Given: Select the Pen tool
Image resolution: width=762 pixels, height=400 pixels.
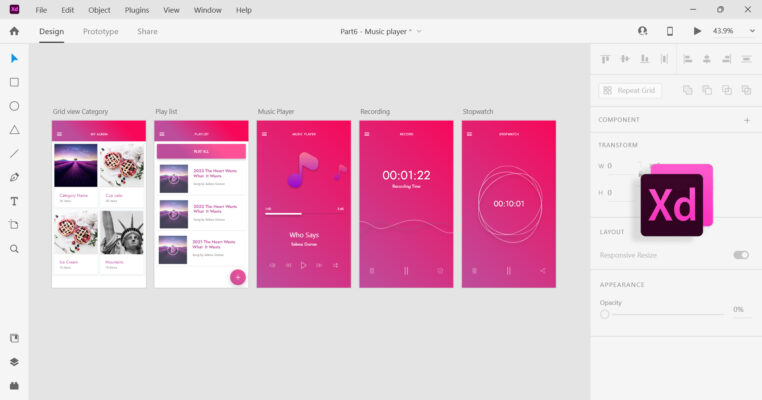Looking at the screenshot, I should tap(14, 177).
